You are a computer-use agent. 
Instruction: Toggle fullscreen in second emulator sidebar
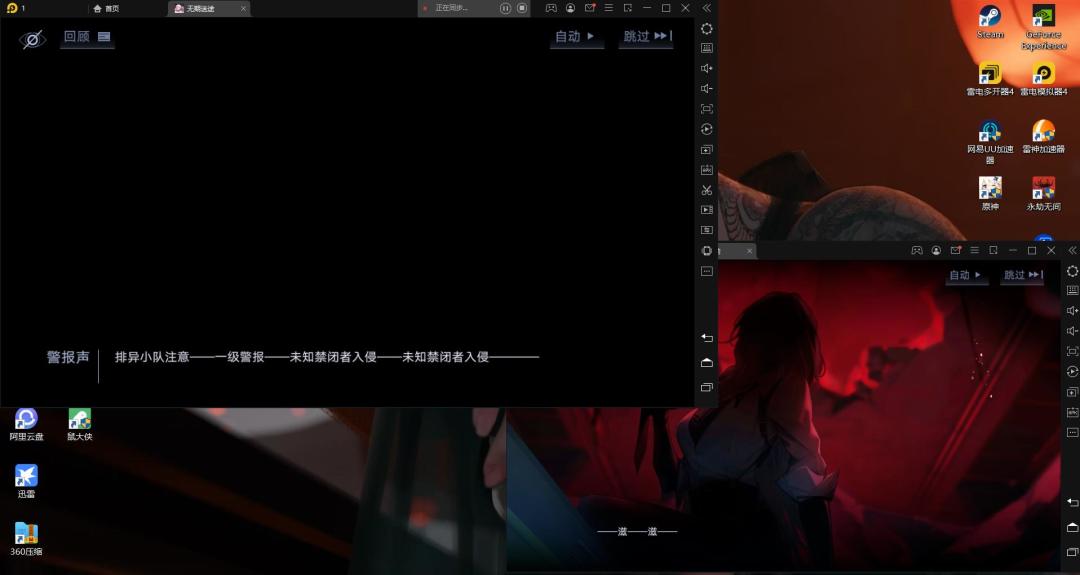pos(1072,351)
